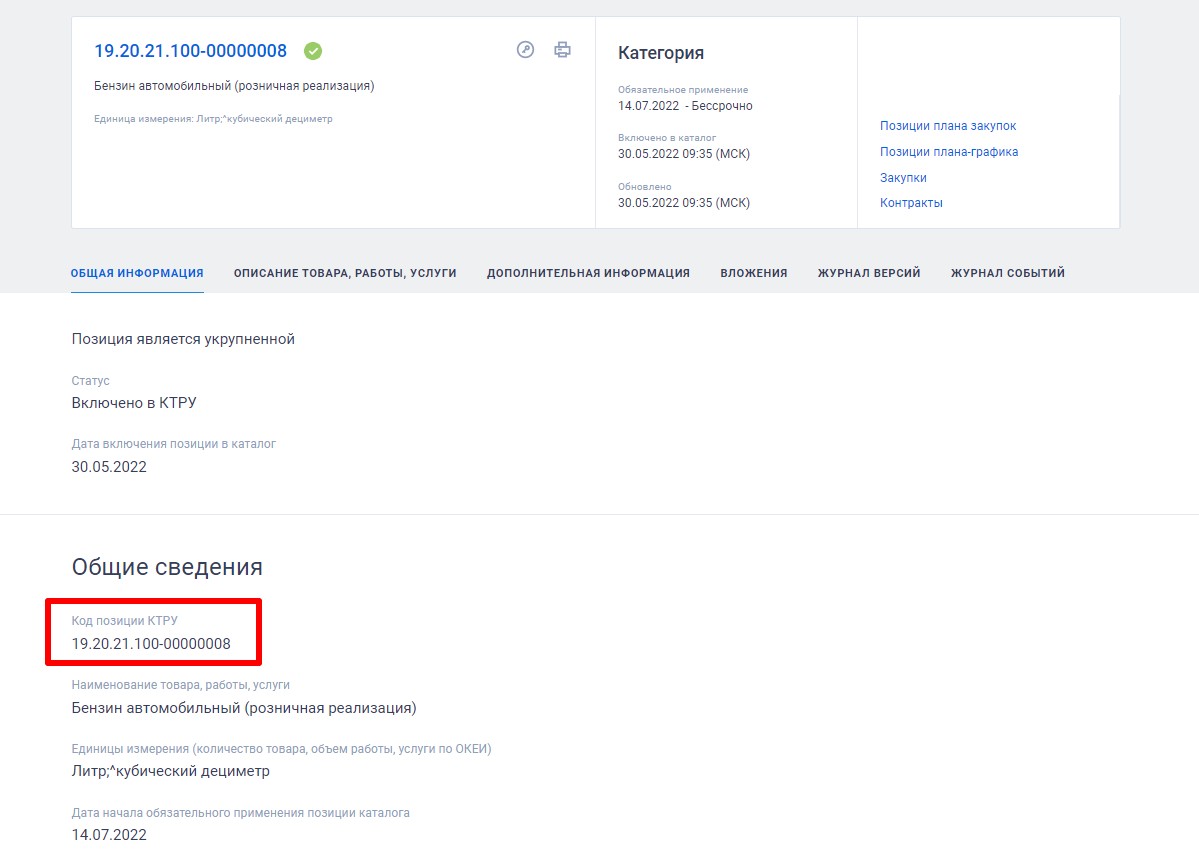
Task: Go to the Закупки link
Action: [903, 178]
